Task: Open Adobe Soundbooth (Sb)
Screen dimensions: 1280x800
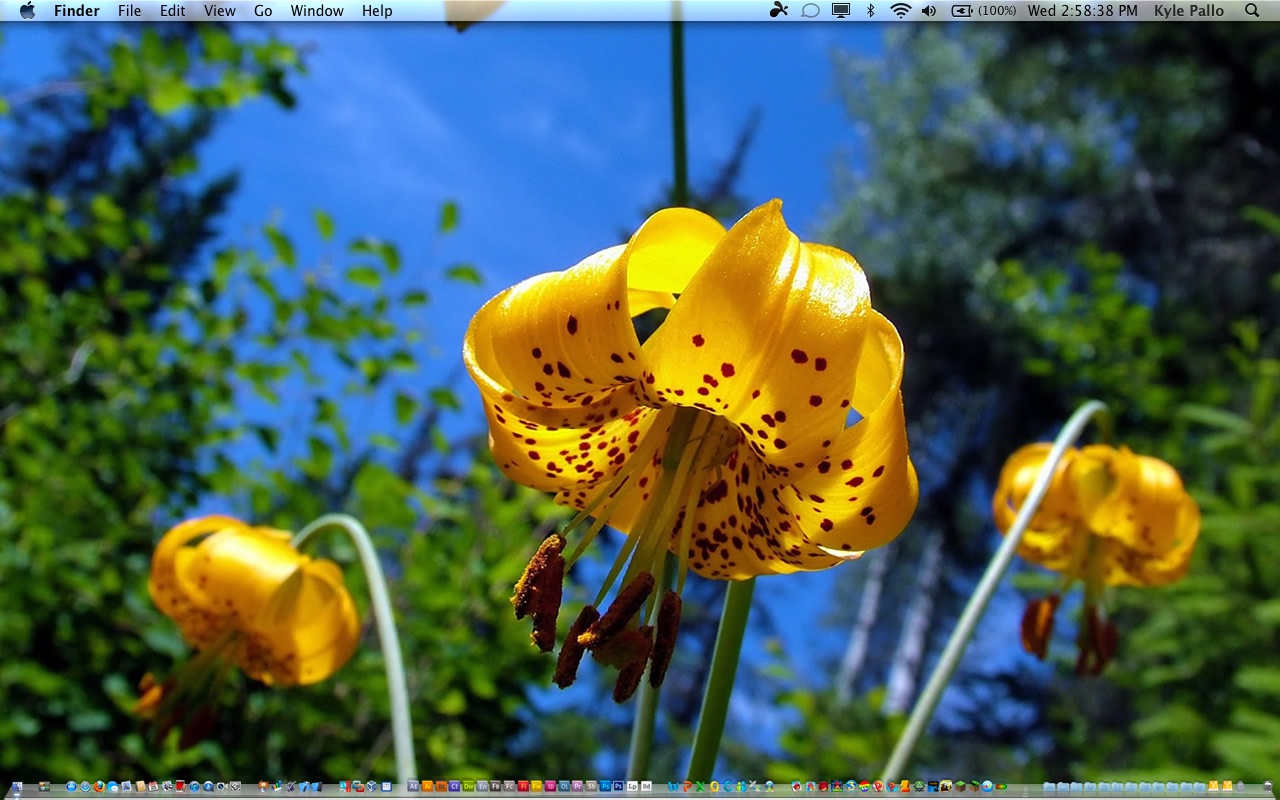Action: (591, 786)
